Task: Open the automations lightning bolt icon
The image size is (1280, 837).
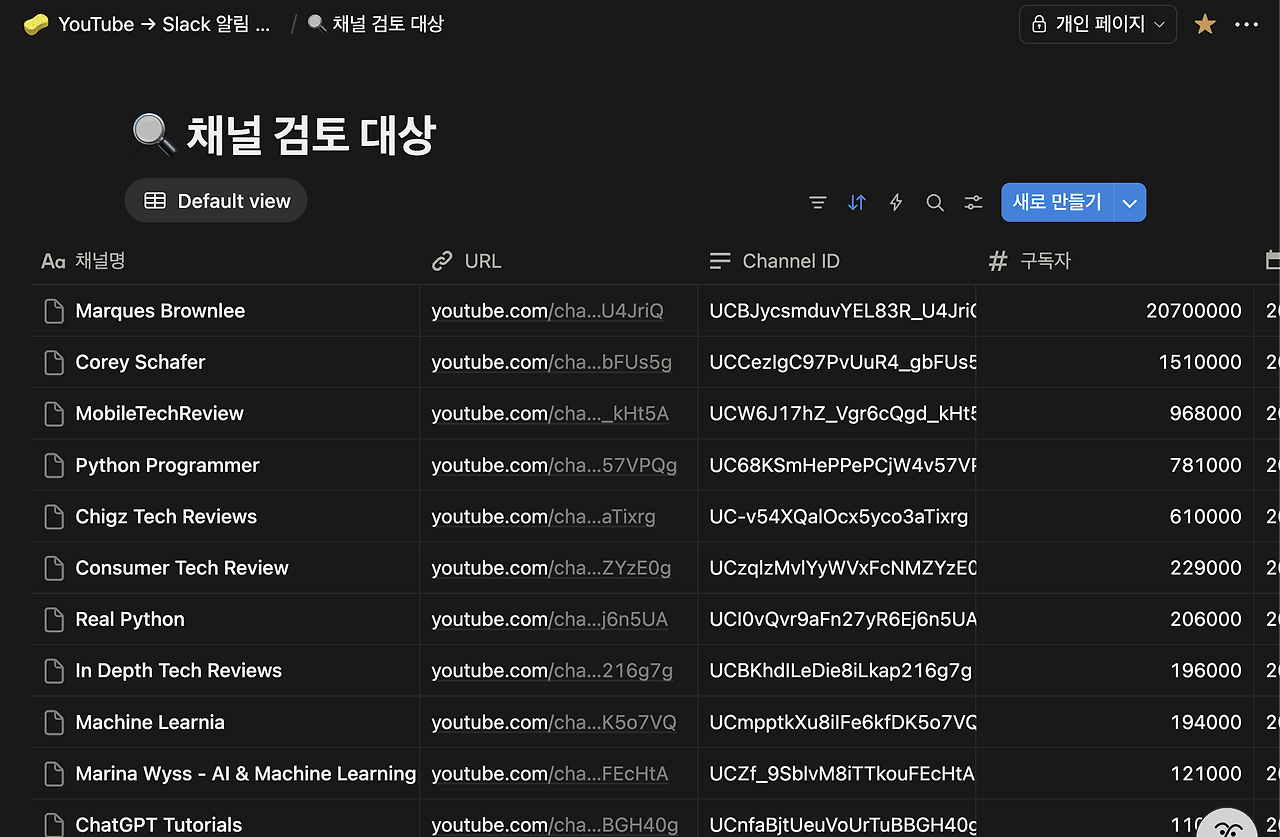Action: 896,202
